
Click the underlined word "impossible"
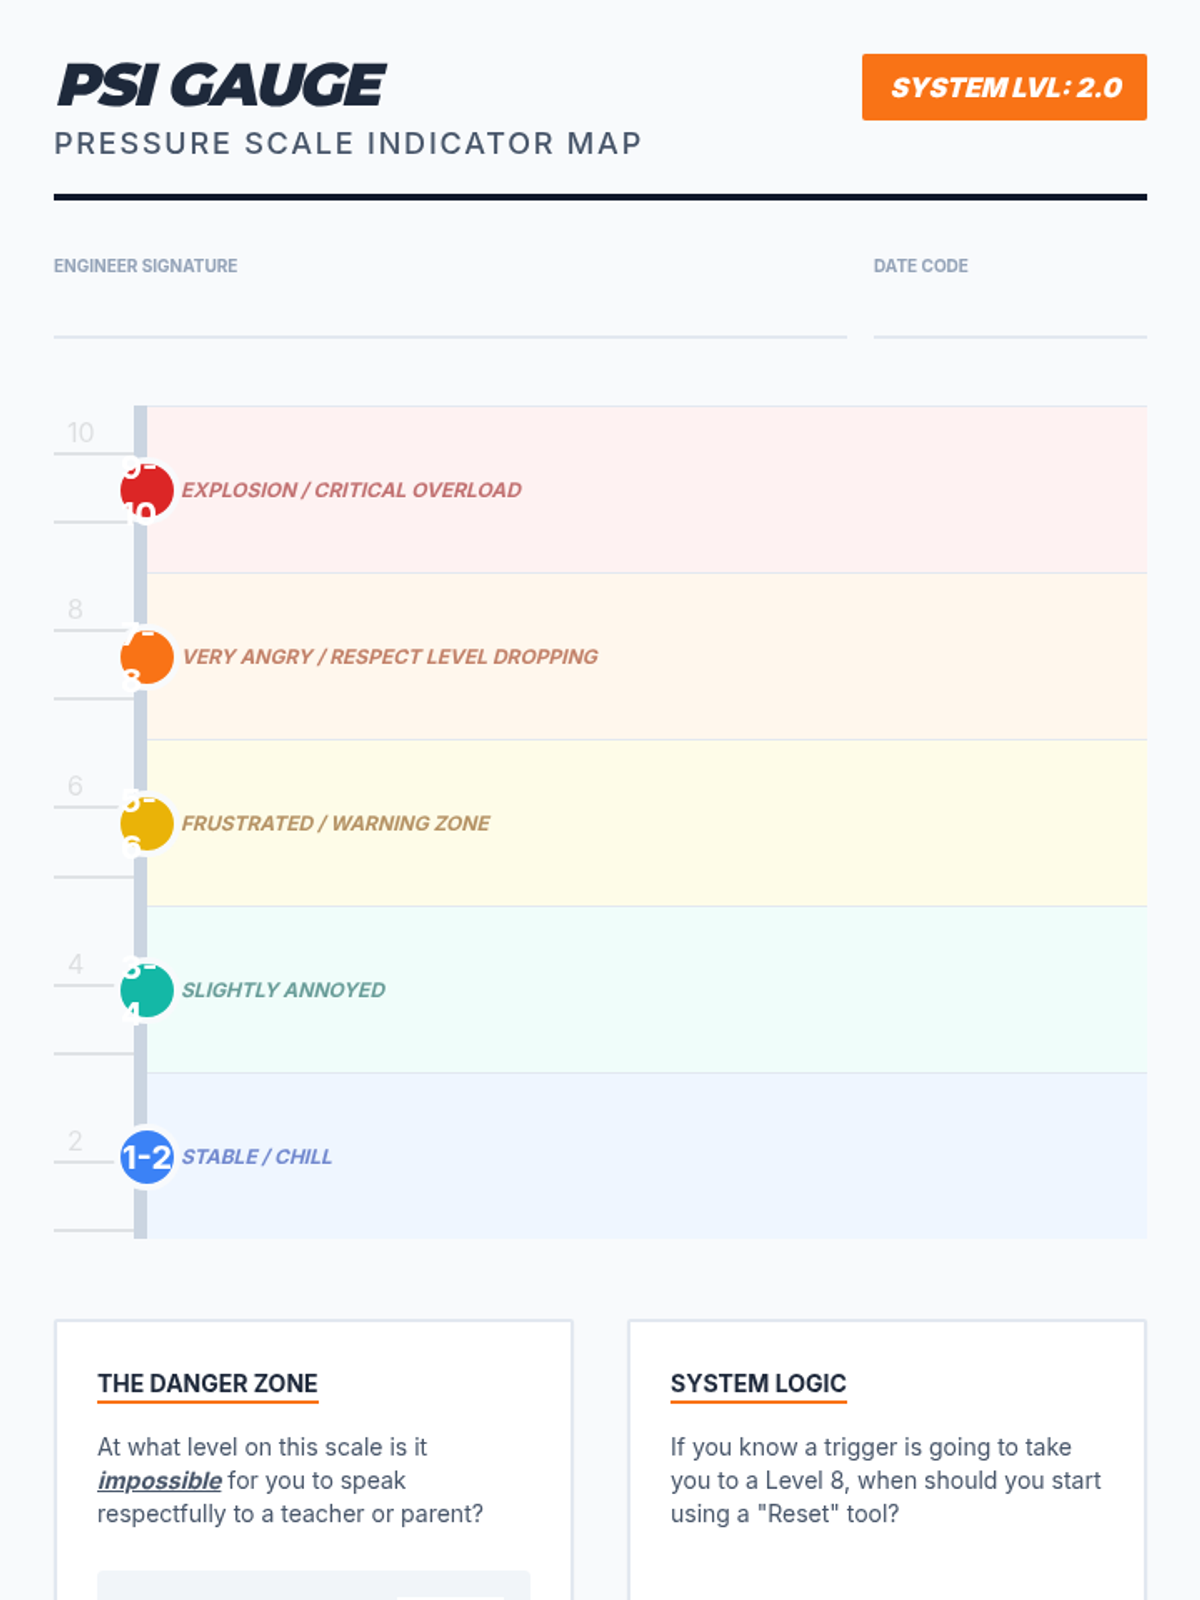(x=159, y=1481)
